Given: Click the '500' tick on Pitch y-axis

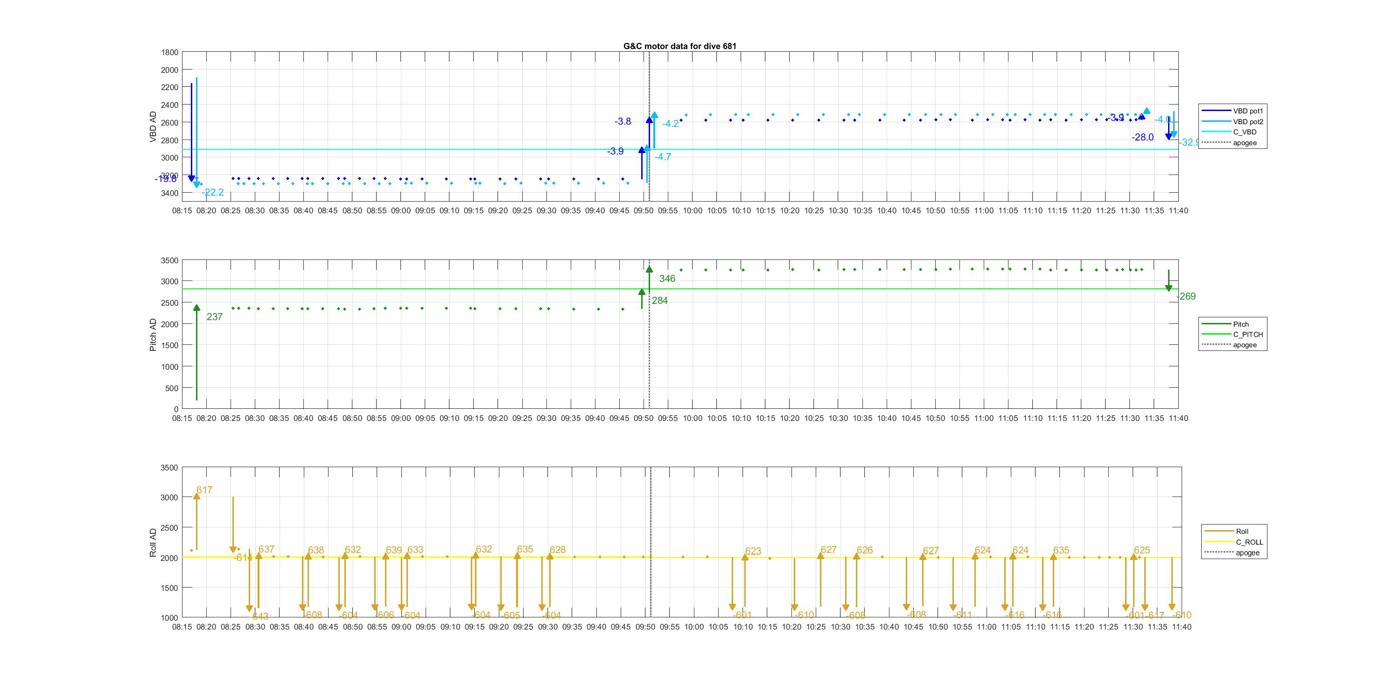Looking at the screenshot, I should click(172, 388).
